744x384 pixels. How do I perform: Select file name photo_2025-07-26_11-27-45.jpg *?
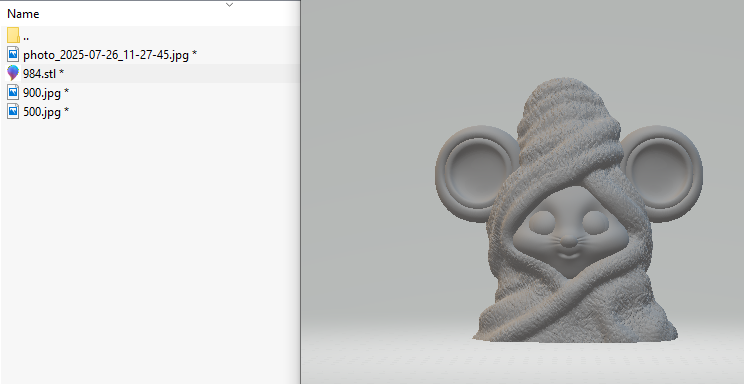pyautogui.click(x=110, y=55)
